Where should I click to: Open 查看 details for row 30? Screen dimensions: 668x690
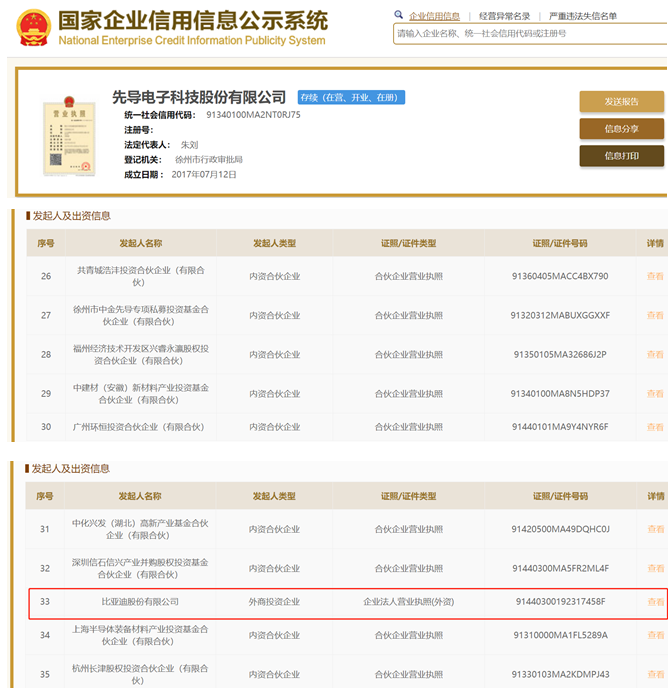(655, 427)
